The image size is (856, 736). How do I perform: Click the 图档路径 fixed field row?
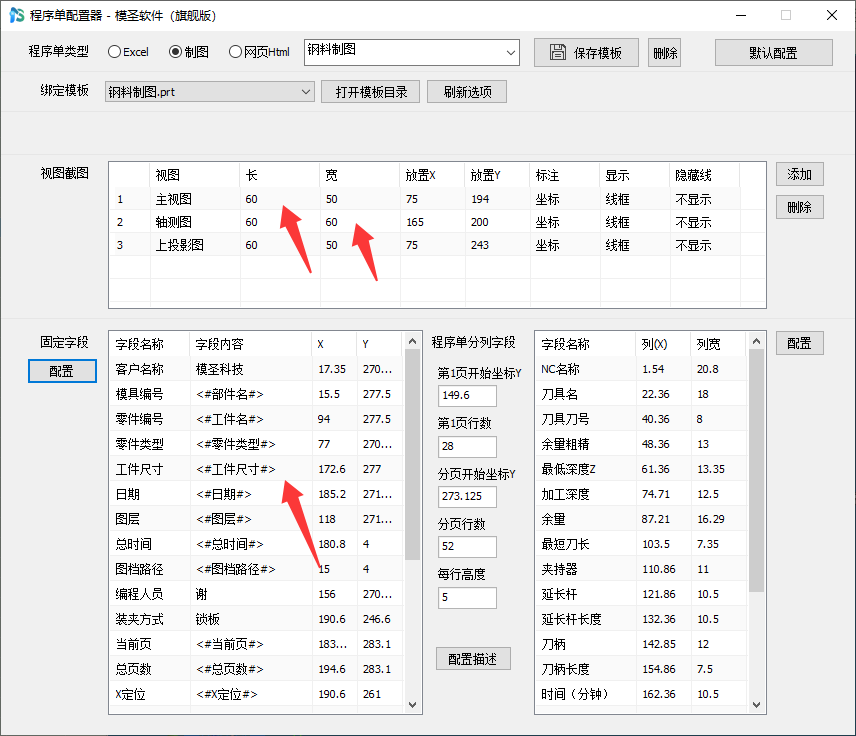(x=257, y=569)
